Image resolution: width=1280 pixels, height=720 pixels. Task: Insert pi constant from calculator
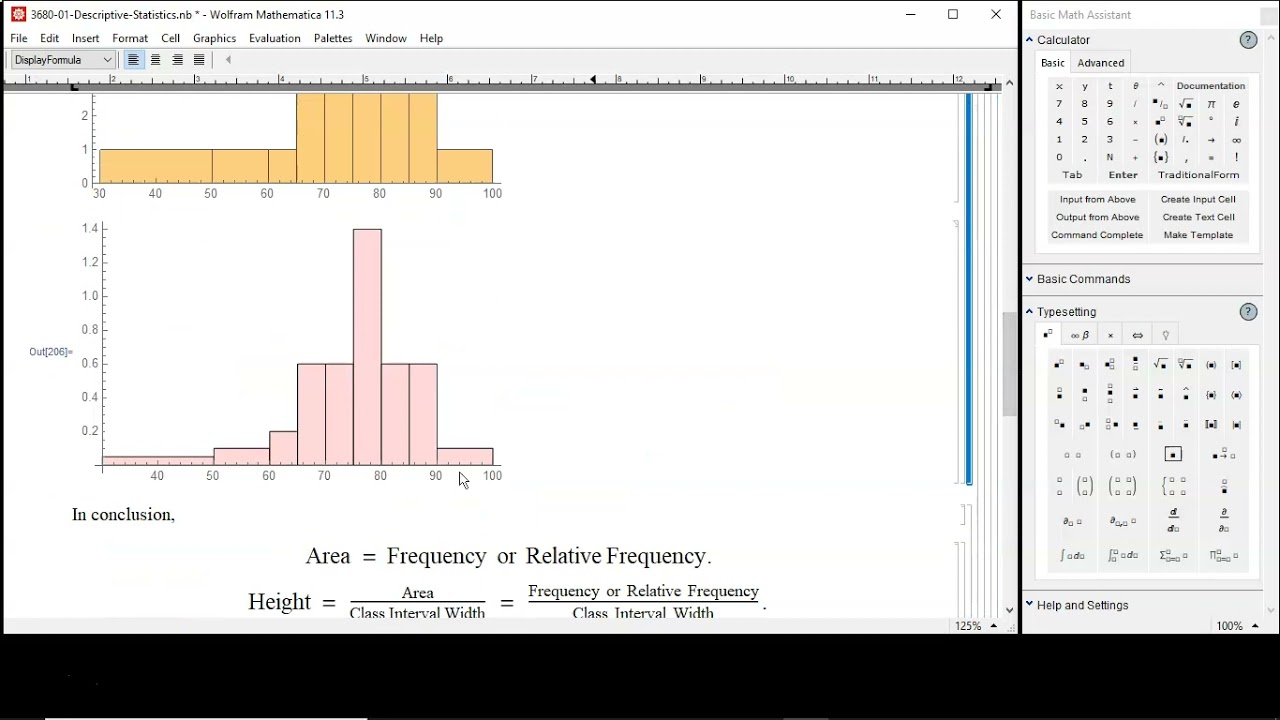point(1212,104)
